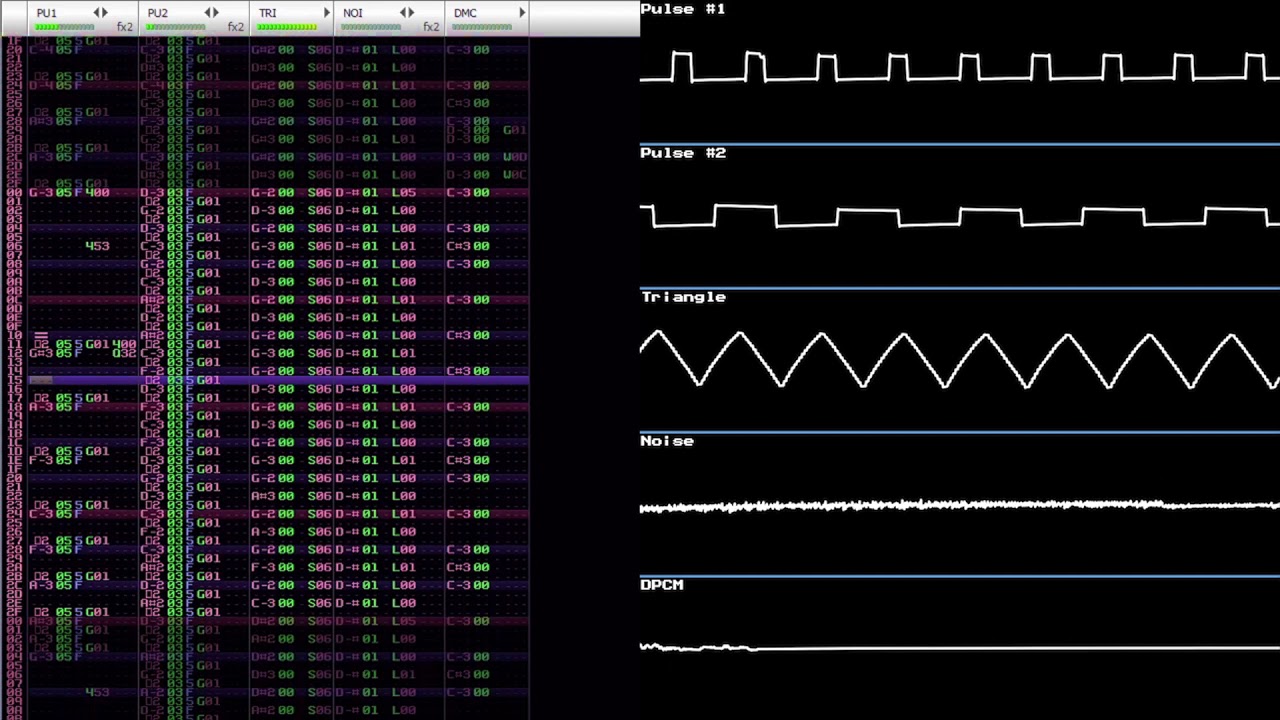Screen dimensions: 1280x720
Task: Select the C-3 note in triangle row 2E
Action: click(263, 603)
